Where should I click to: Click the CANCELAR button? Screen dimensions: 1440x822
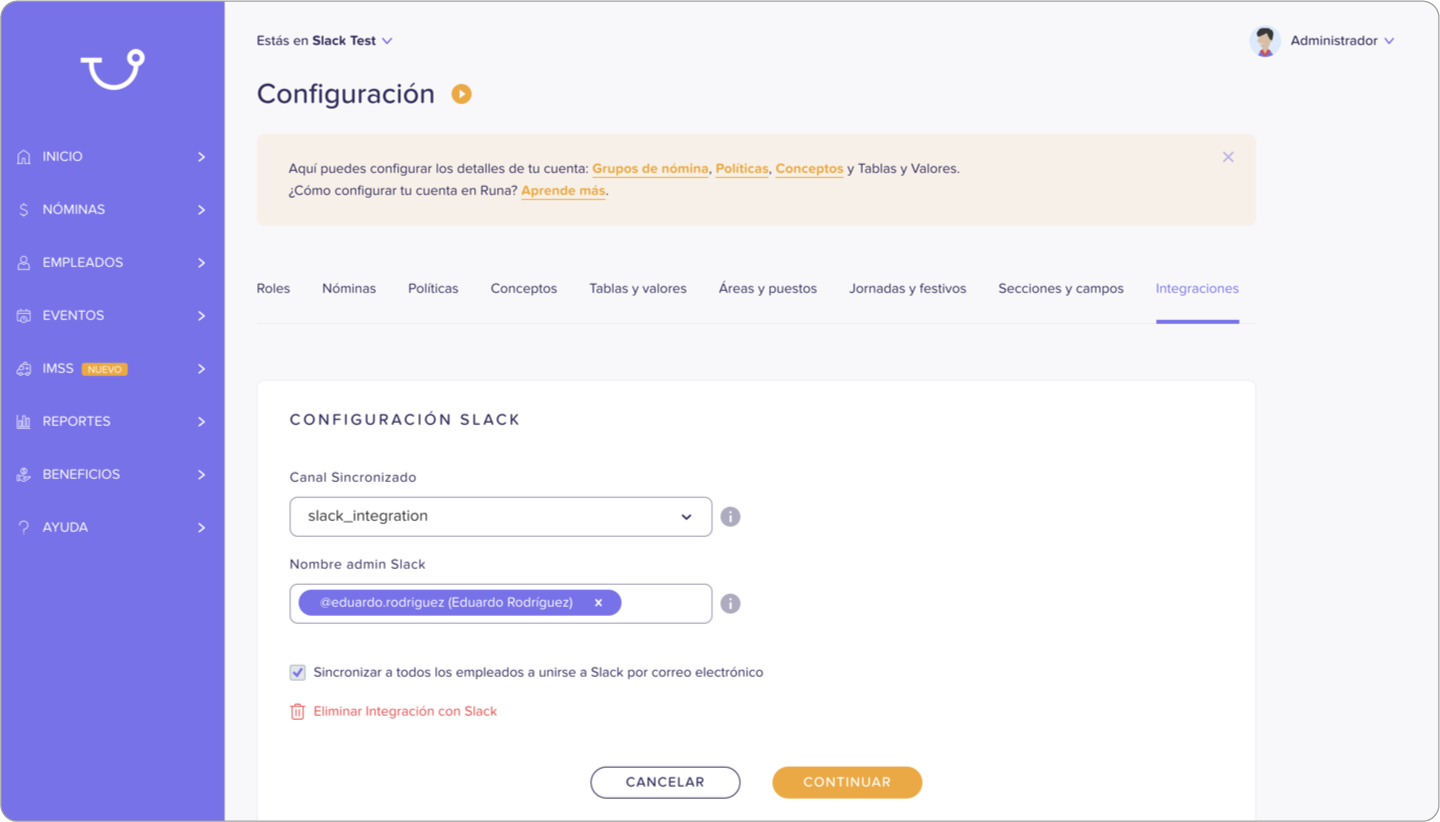665,783
